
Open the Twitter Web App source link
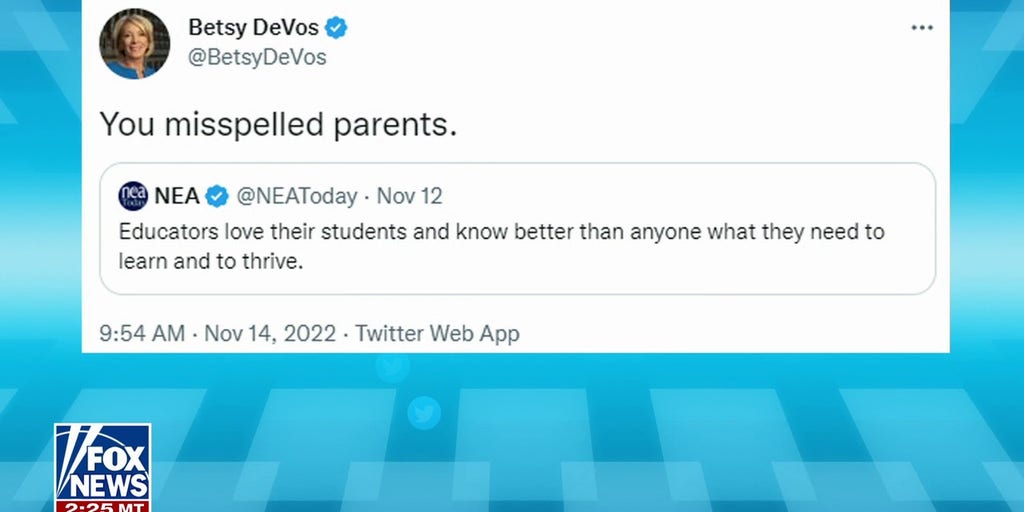[438, 333]
